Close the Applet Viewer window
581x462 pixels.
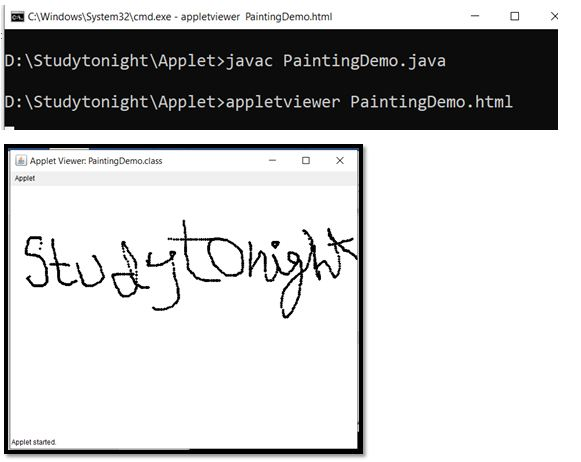tap(340, 160)
